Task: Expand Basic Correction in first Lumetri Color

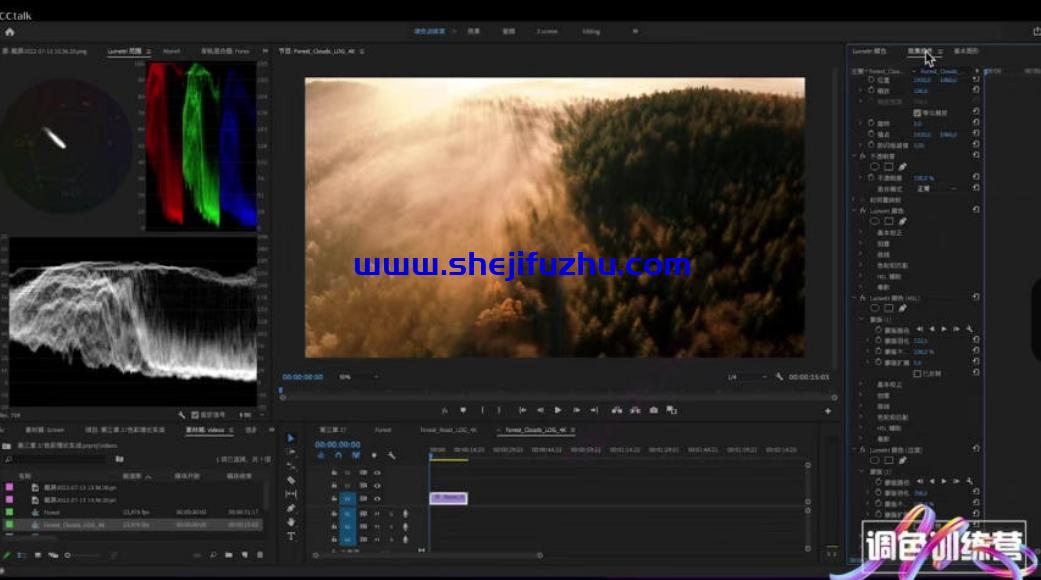Action: coord(862,233)
